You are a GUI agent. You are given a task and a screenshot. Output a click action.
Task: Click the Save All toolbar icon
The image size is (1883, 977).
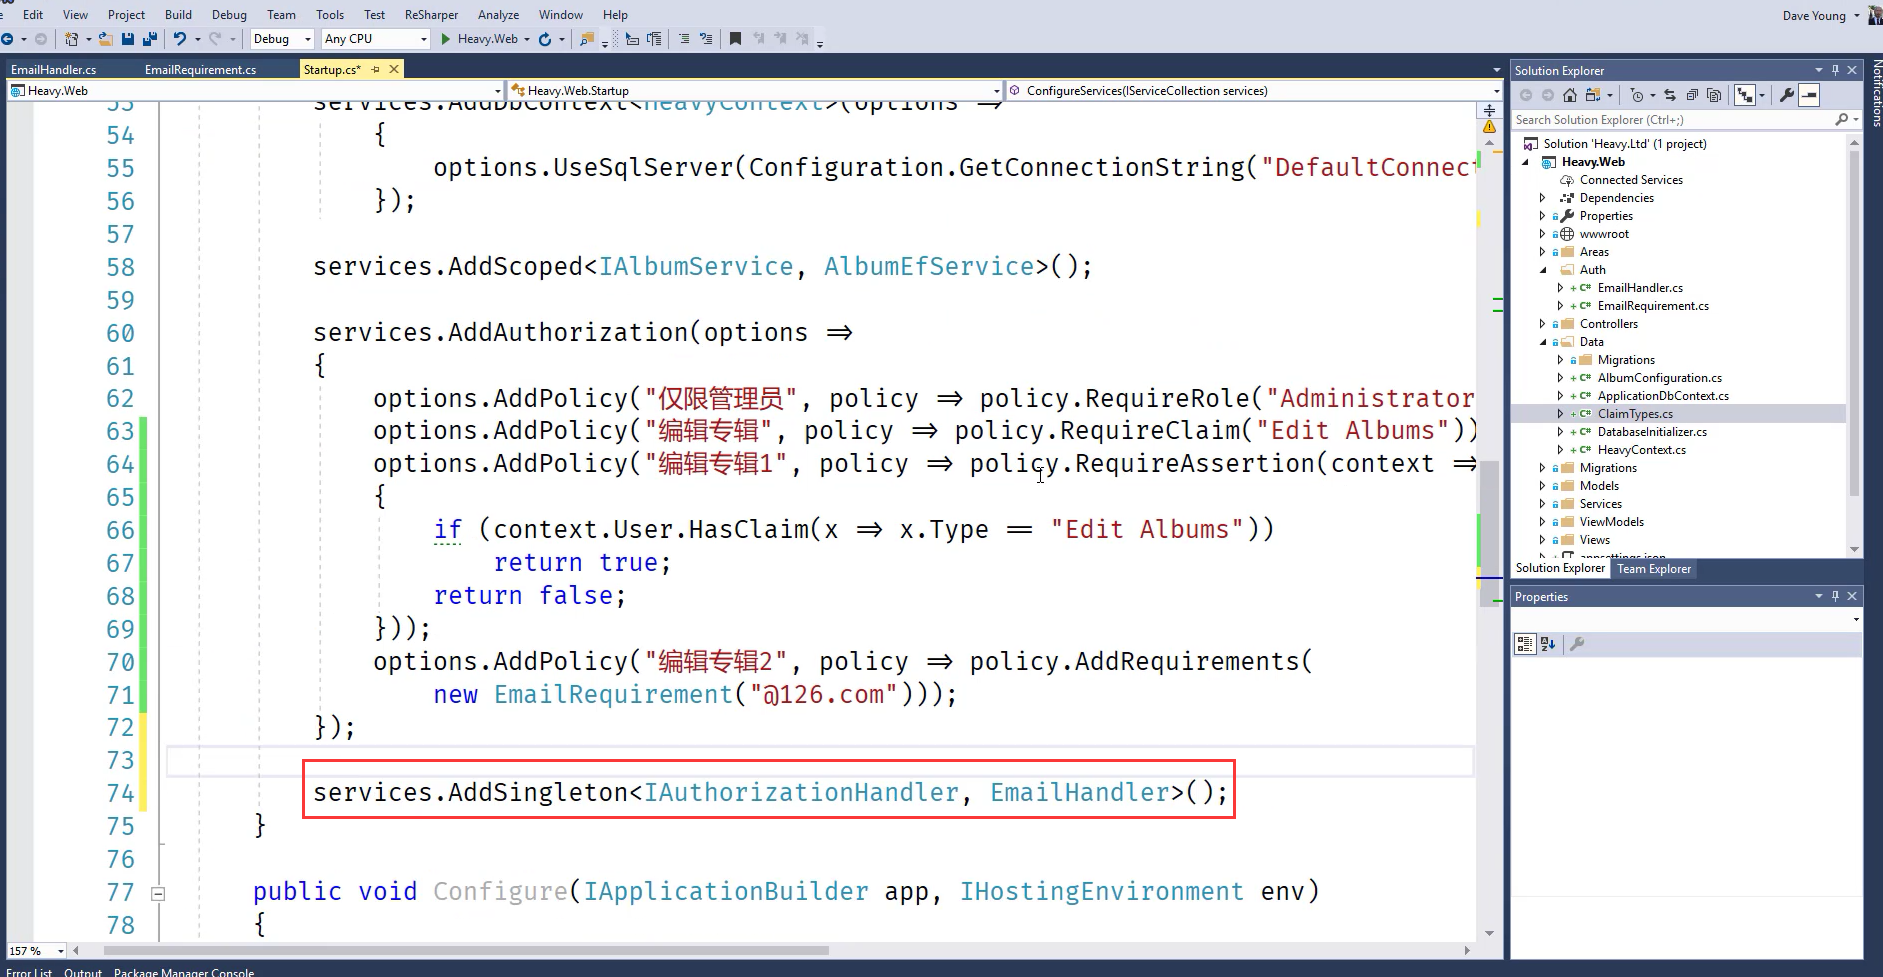[x=150, y=39]
